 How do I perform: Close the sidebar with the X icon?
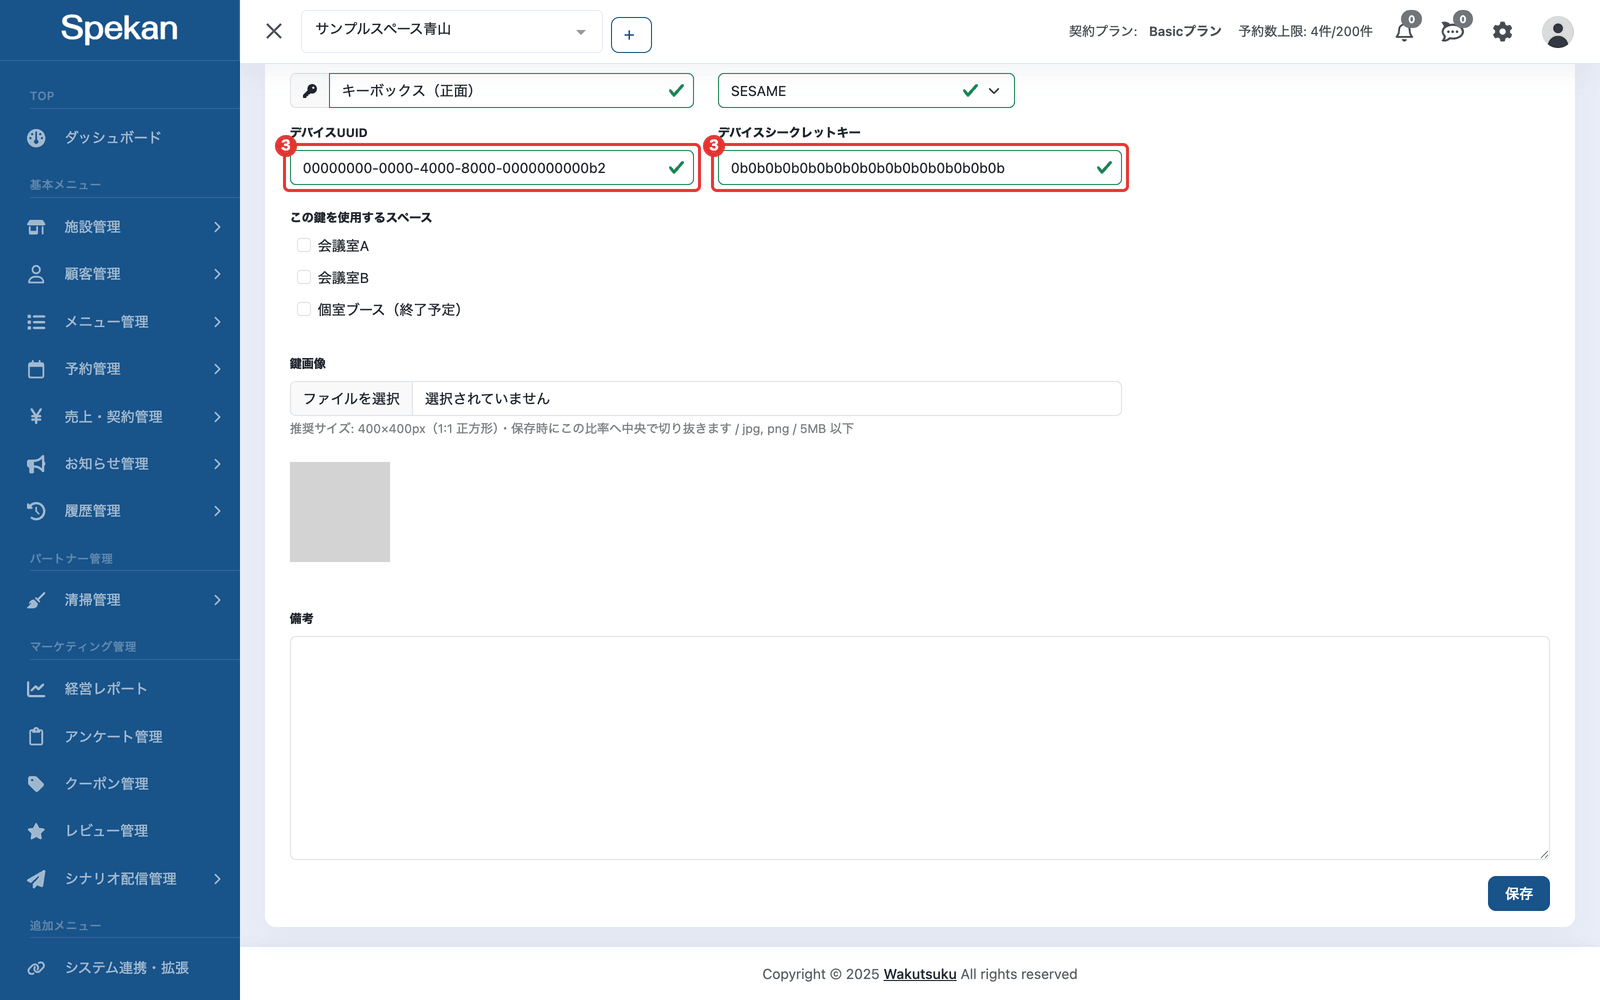tap(274, 31)
